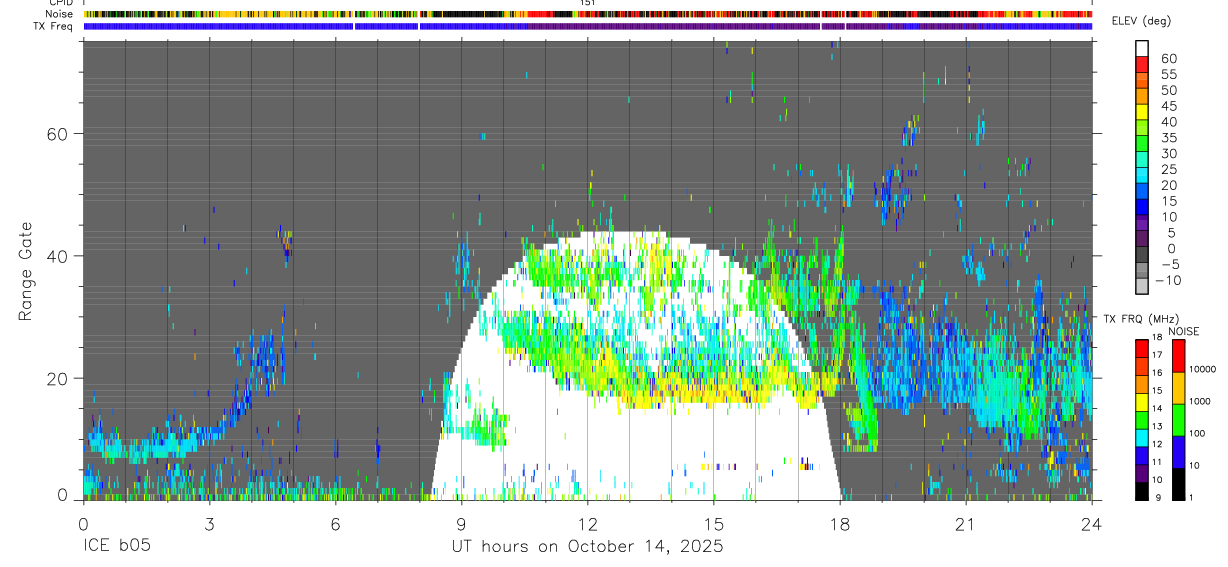Click the '100' value on NOISE legend
This screenshot has height=567, width=1228.
tap(1196, 434)
